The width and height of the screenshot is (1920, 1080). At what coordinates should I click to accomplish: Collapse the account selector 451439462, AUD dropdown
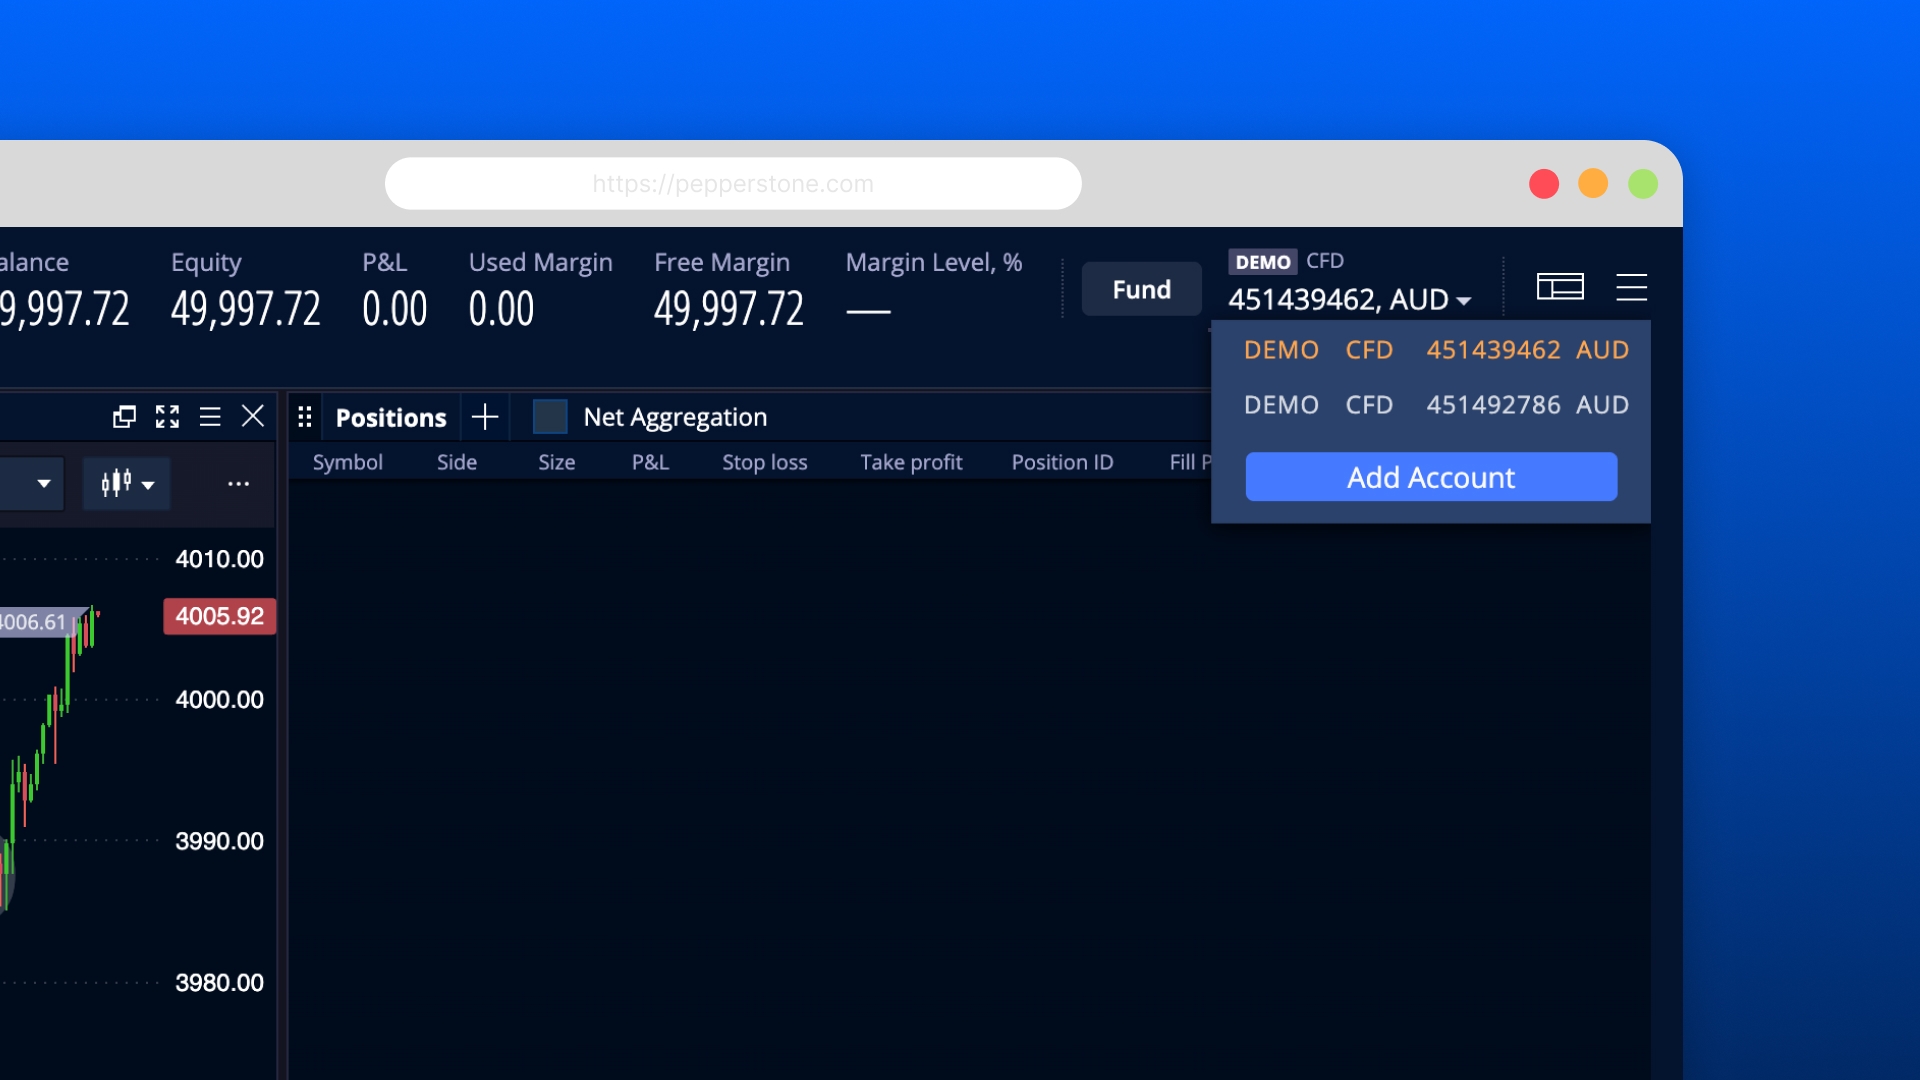point(1349,299)
